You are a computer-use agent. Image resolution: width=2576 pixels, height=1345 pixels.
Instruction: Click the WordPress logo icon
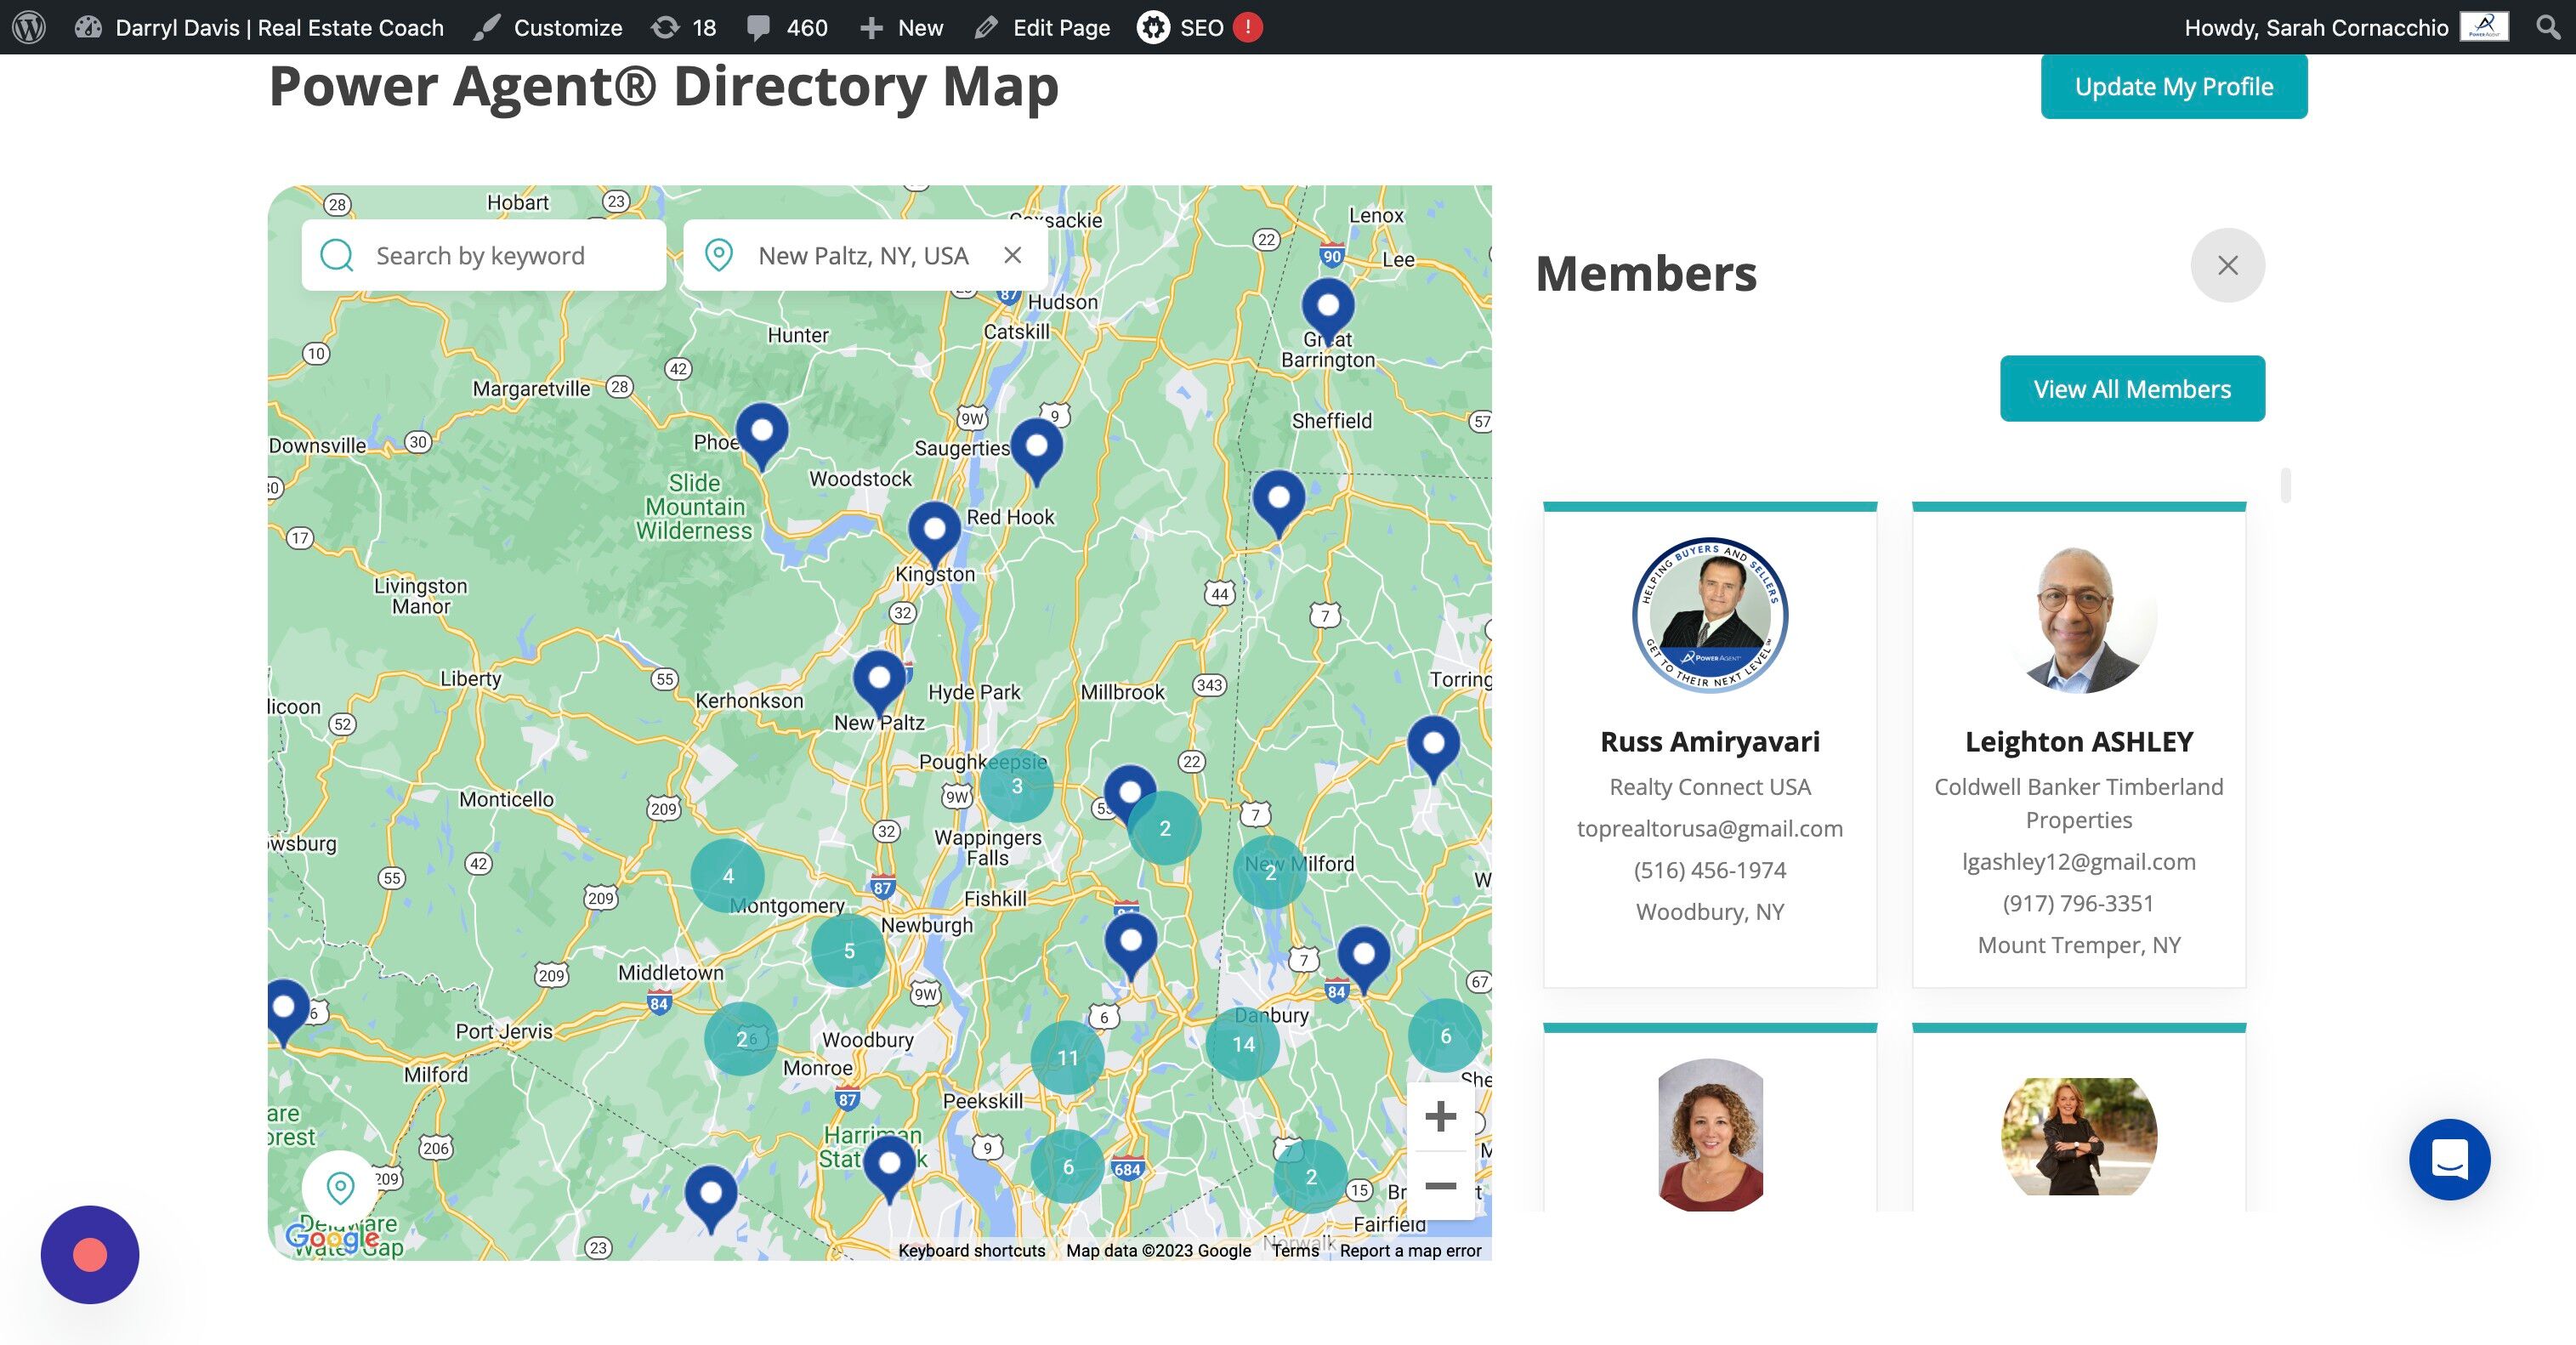coord(29,27)
